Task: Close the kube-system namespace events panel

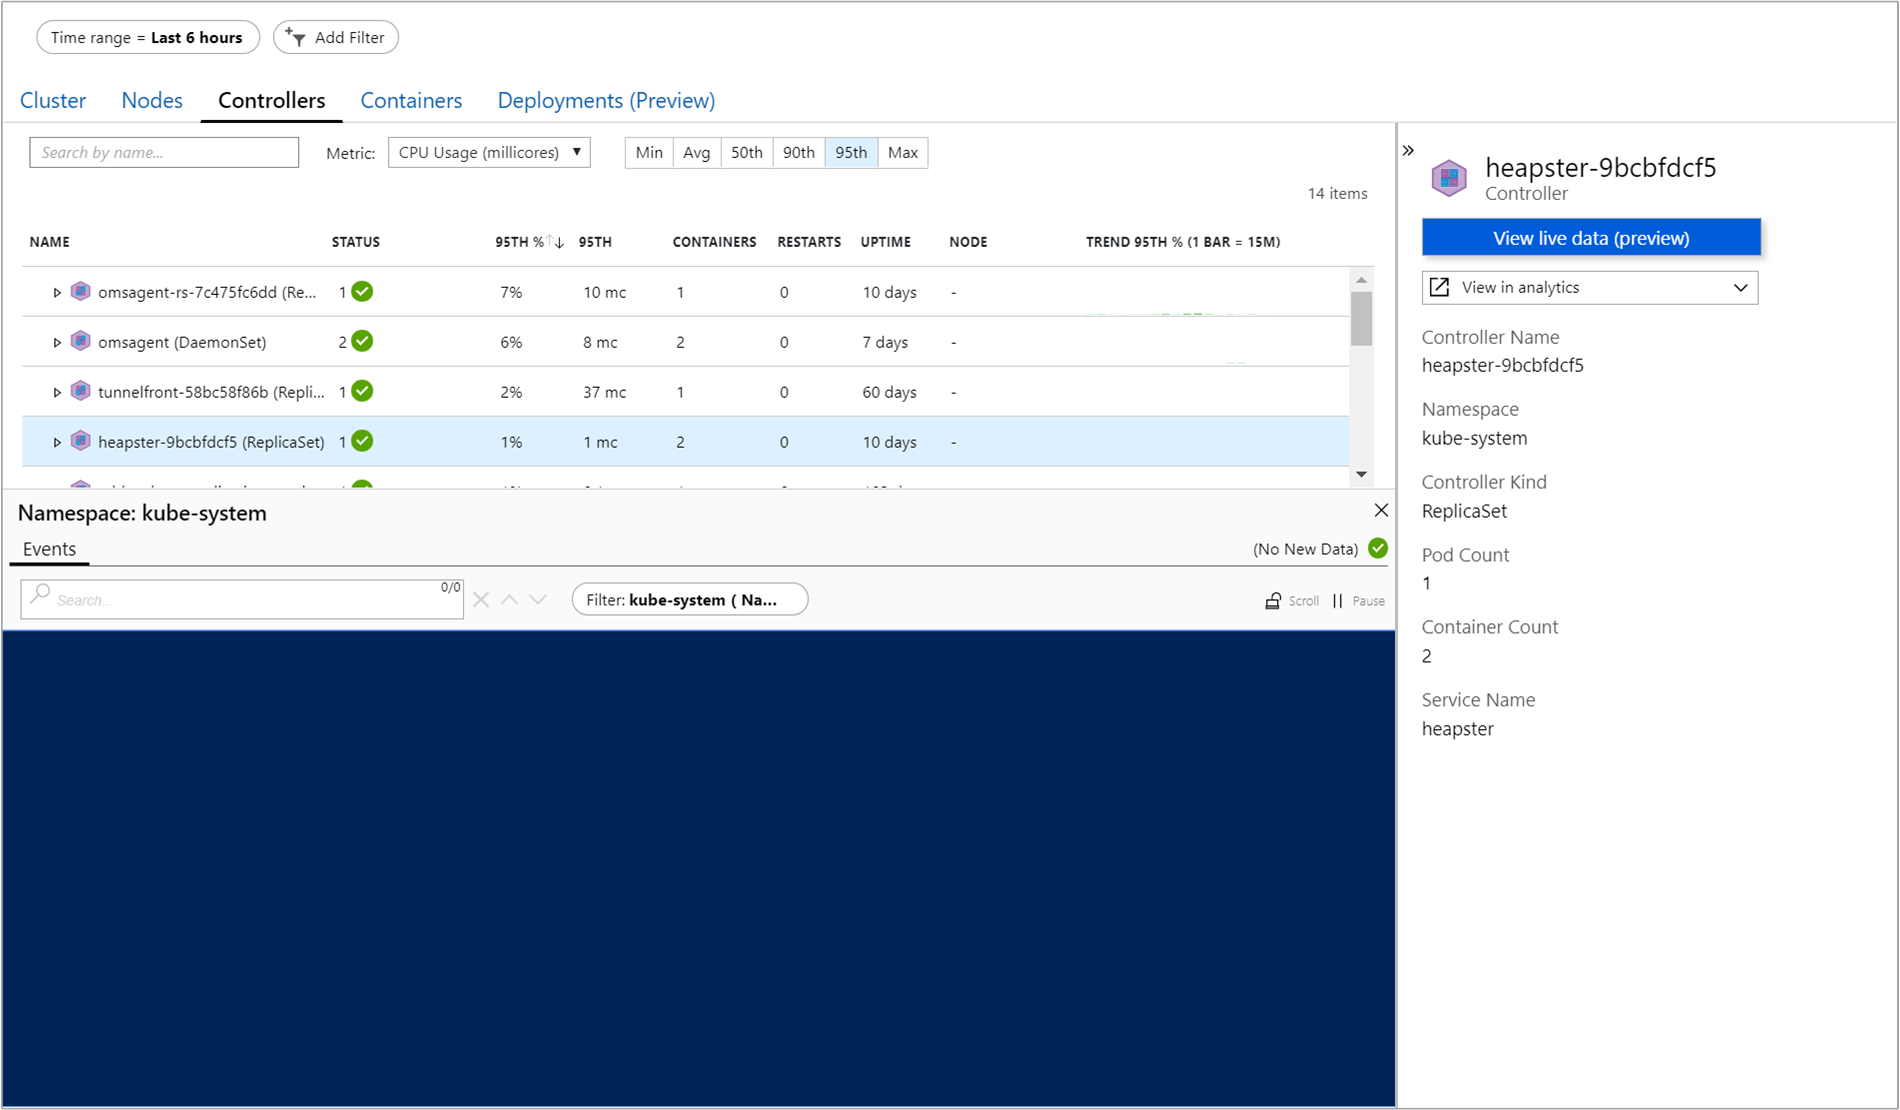Action: tap(1381, 511)
